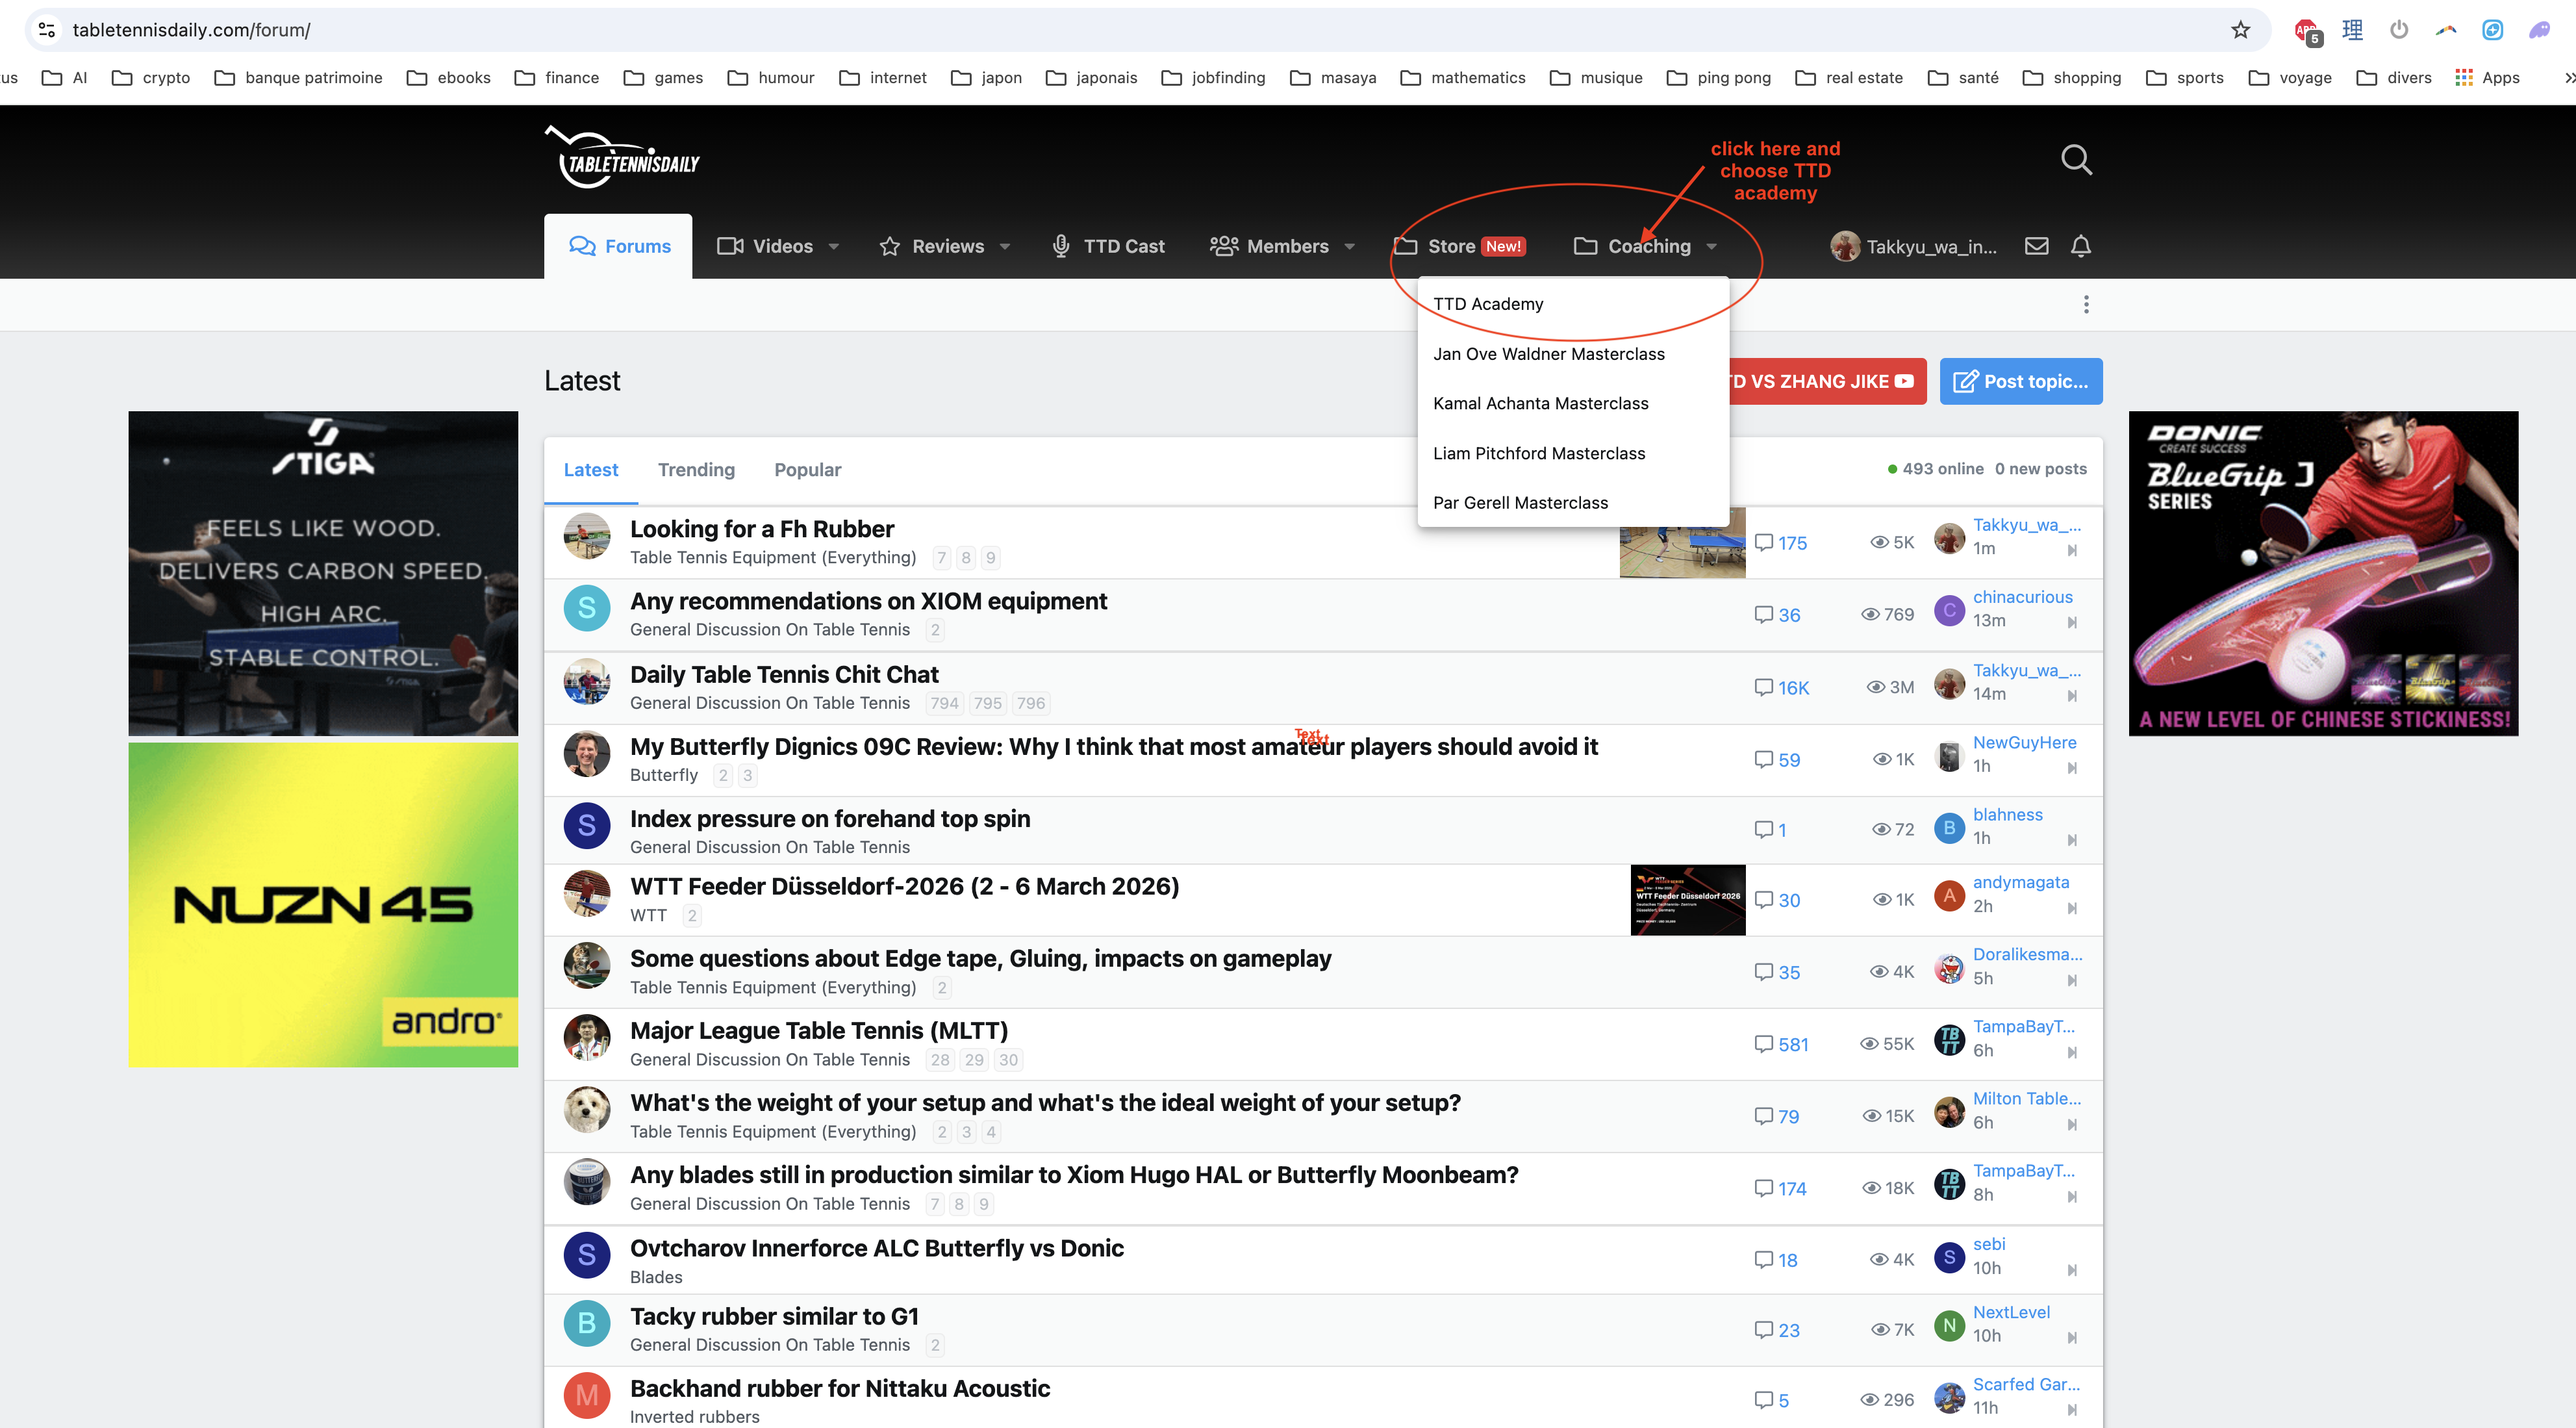Screen dimensions: 2576x1428
Task: Open the real estate bookmarks folder
Action: pos(1849,77)
